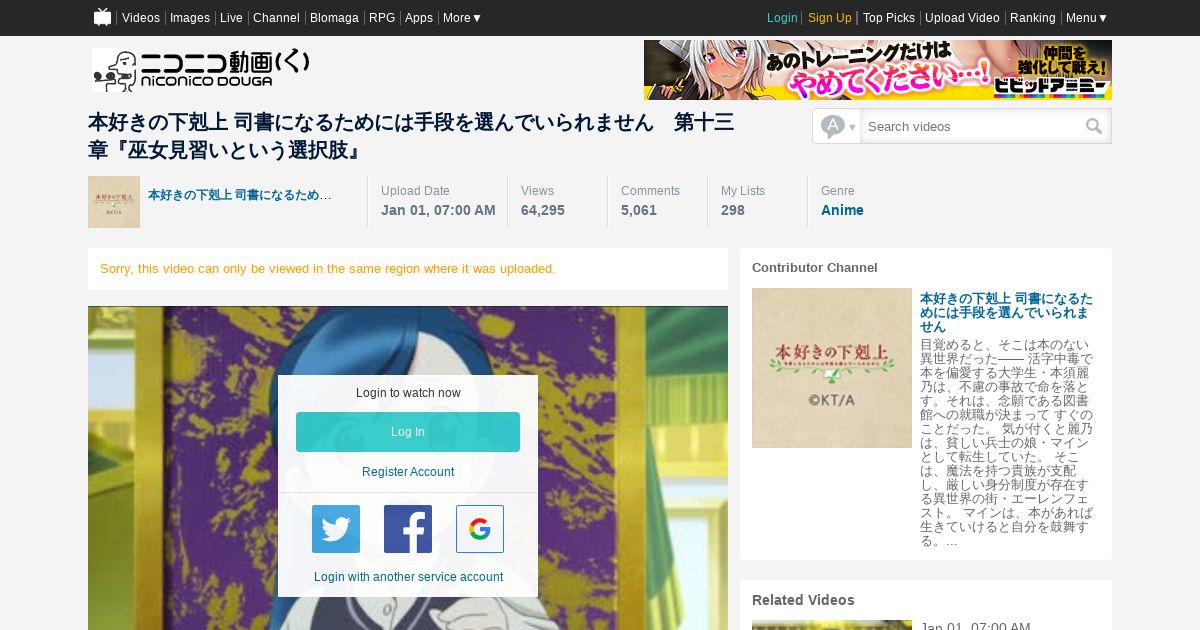1200x630 pixels.
Task: Click the Register Account link
Action: (408, 472)
